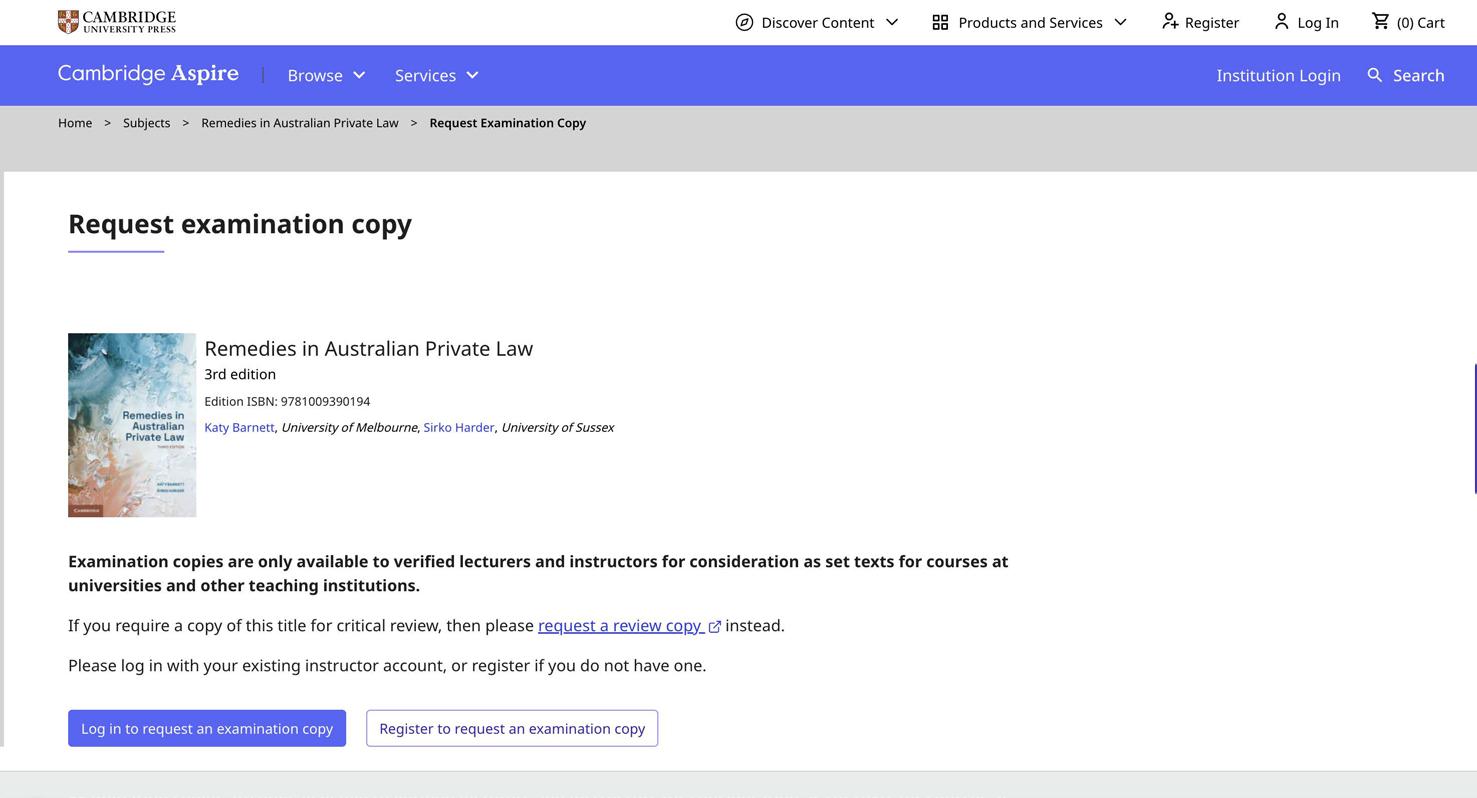Viewport: 1477px width, 798px height.
Task: Click the Remedies in Australian Private Law cover
Action: pyautogui.click(x=132, y=425)
